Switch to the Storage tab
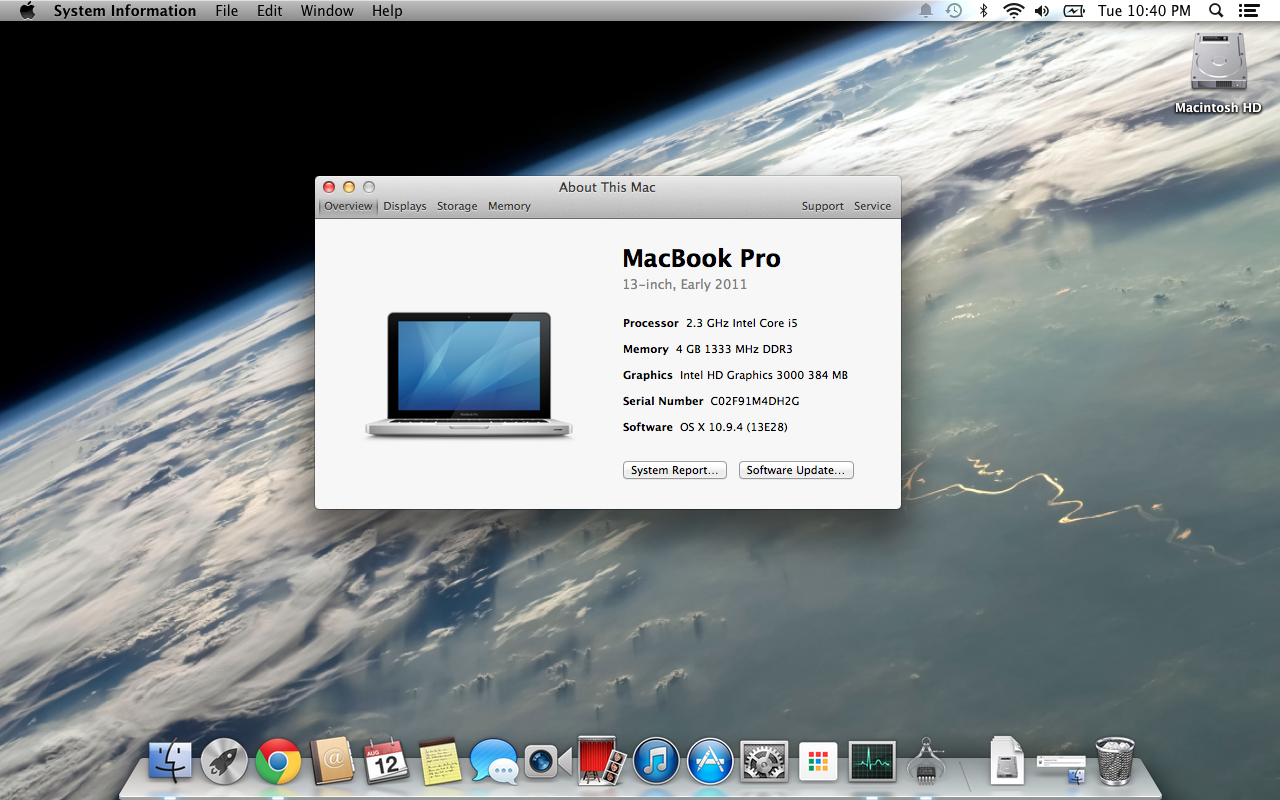The width and height of the screenshot is (1280, 800). pos(457,206)
